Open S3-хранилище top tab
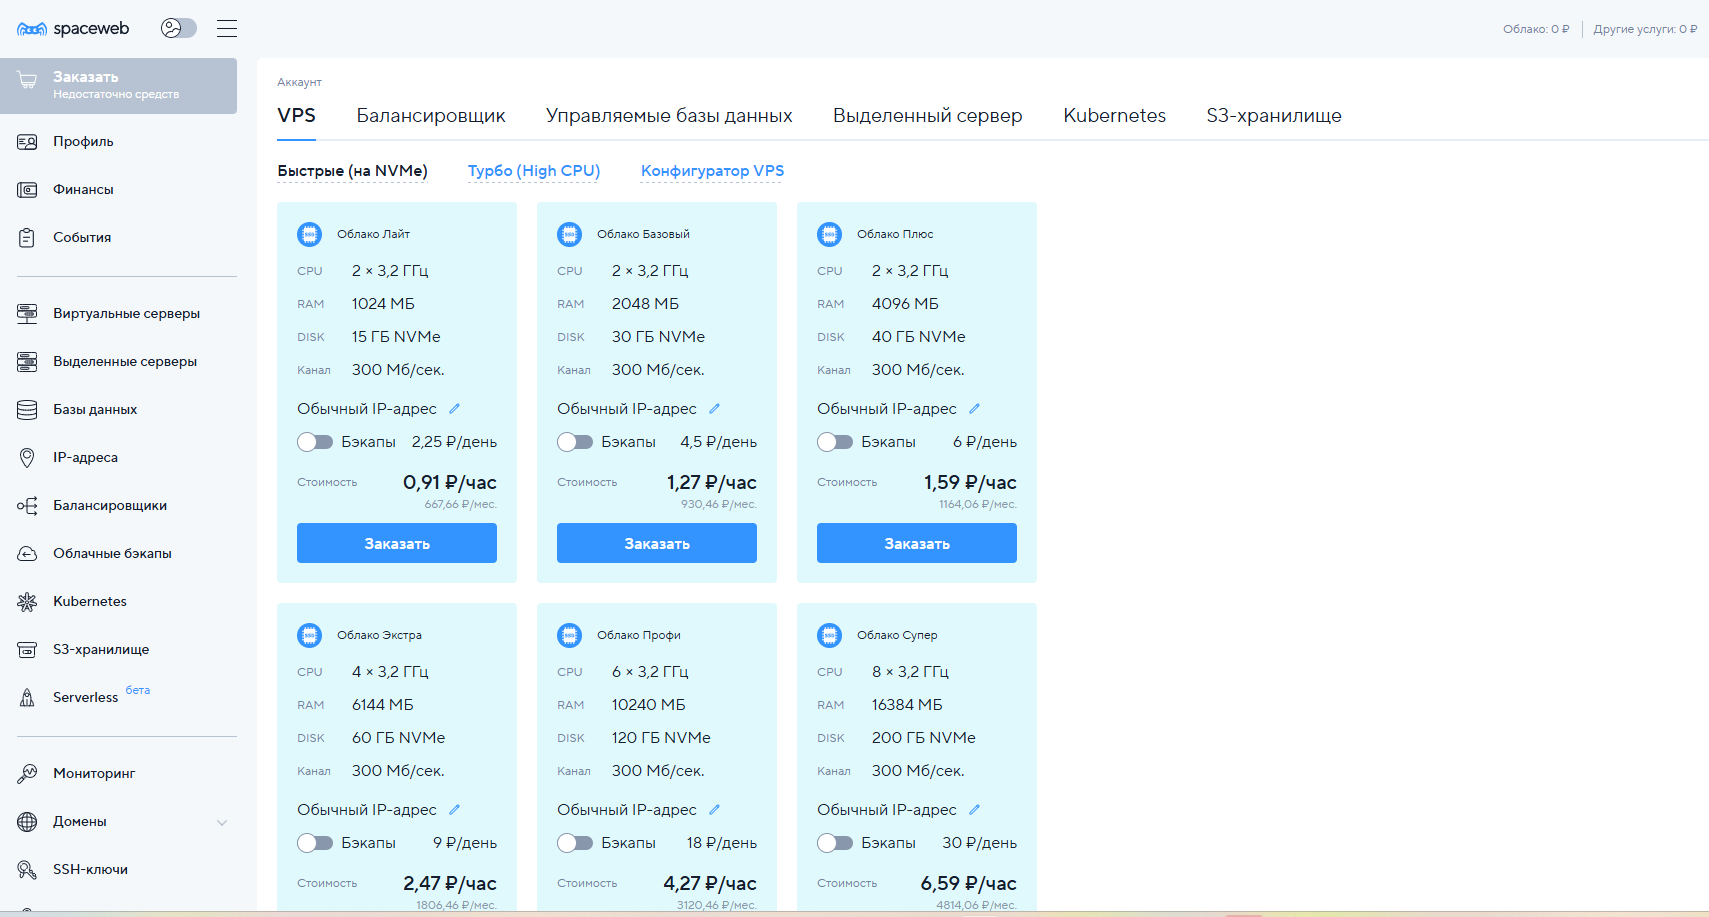This screenshot has width=1709, height=917. click(1274, 116)
